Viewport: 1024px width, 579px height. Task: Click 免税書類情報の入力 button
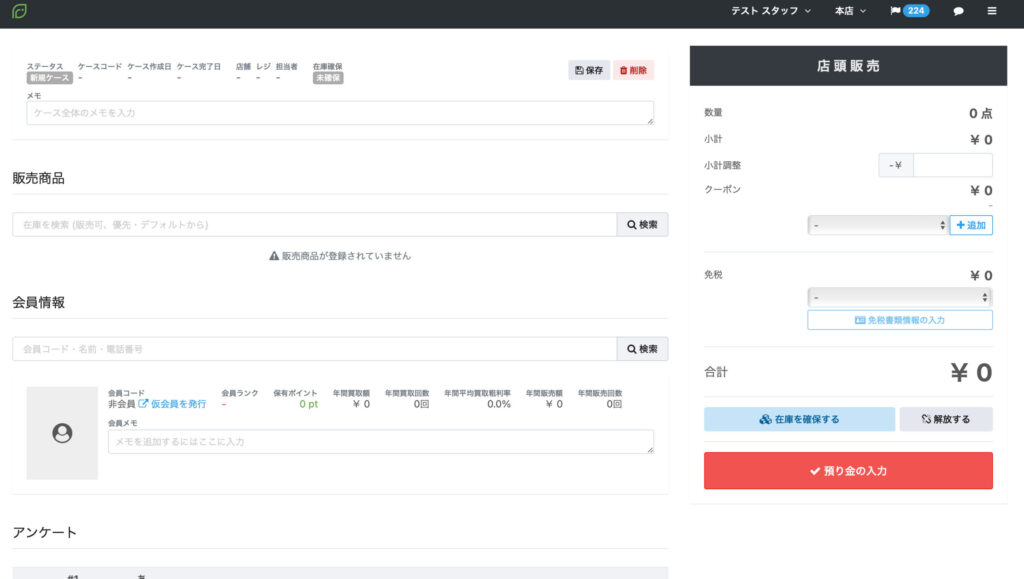pos(899,320)
